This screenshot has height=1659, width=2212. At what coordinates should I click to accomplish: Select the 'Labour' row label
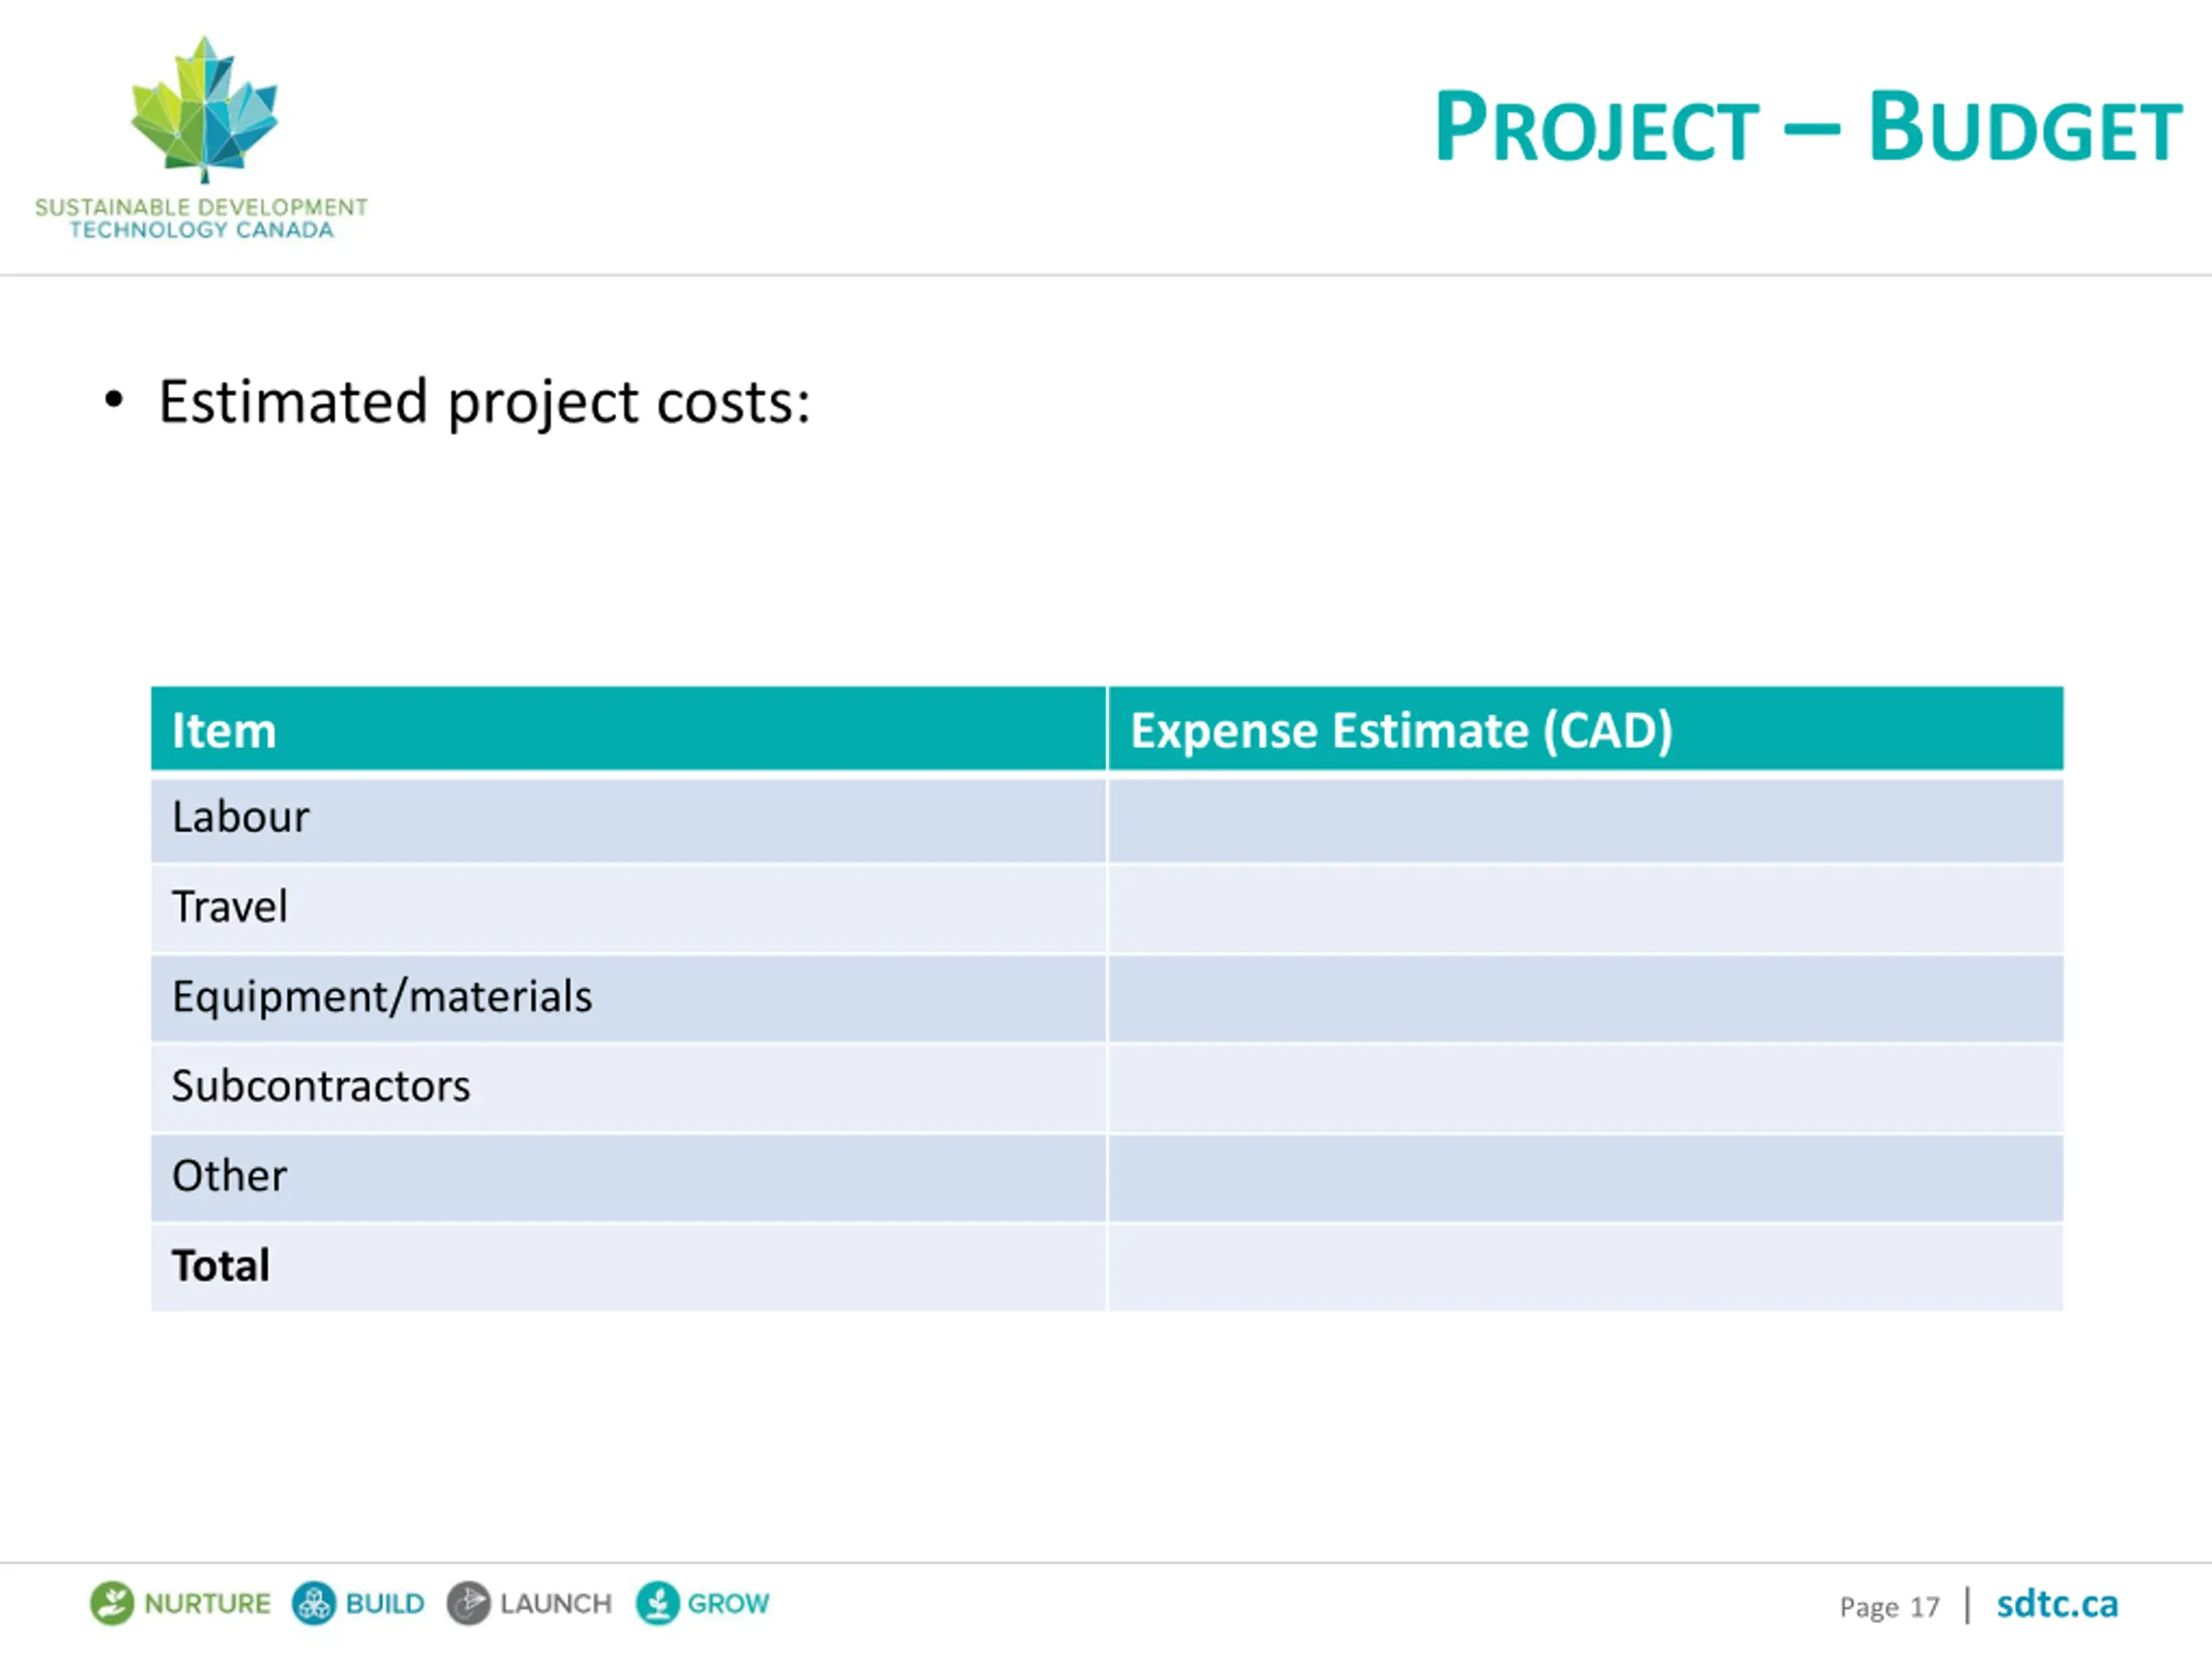pyautogui.click(x=241, y=817)
